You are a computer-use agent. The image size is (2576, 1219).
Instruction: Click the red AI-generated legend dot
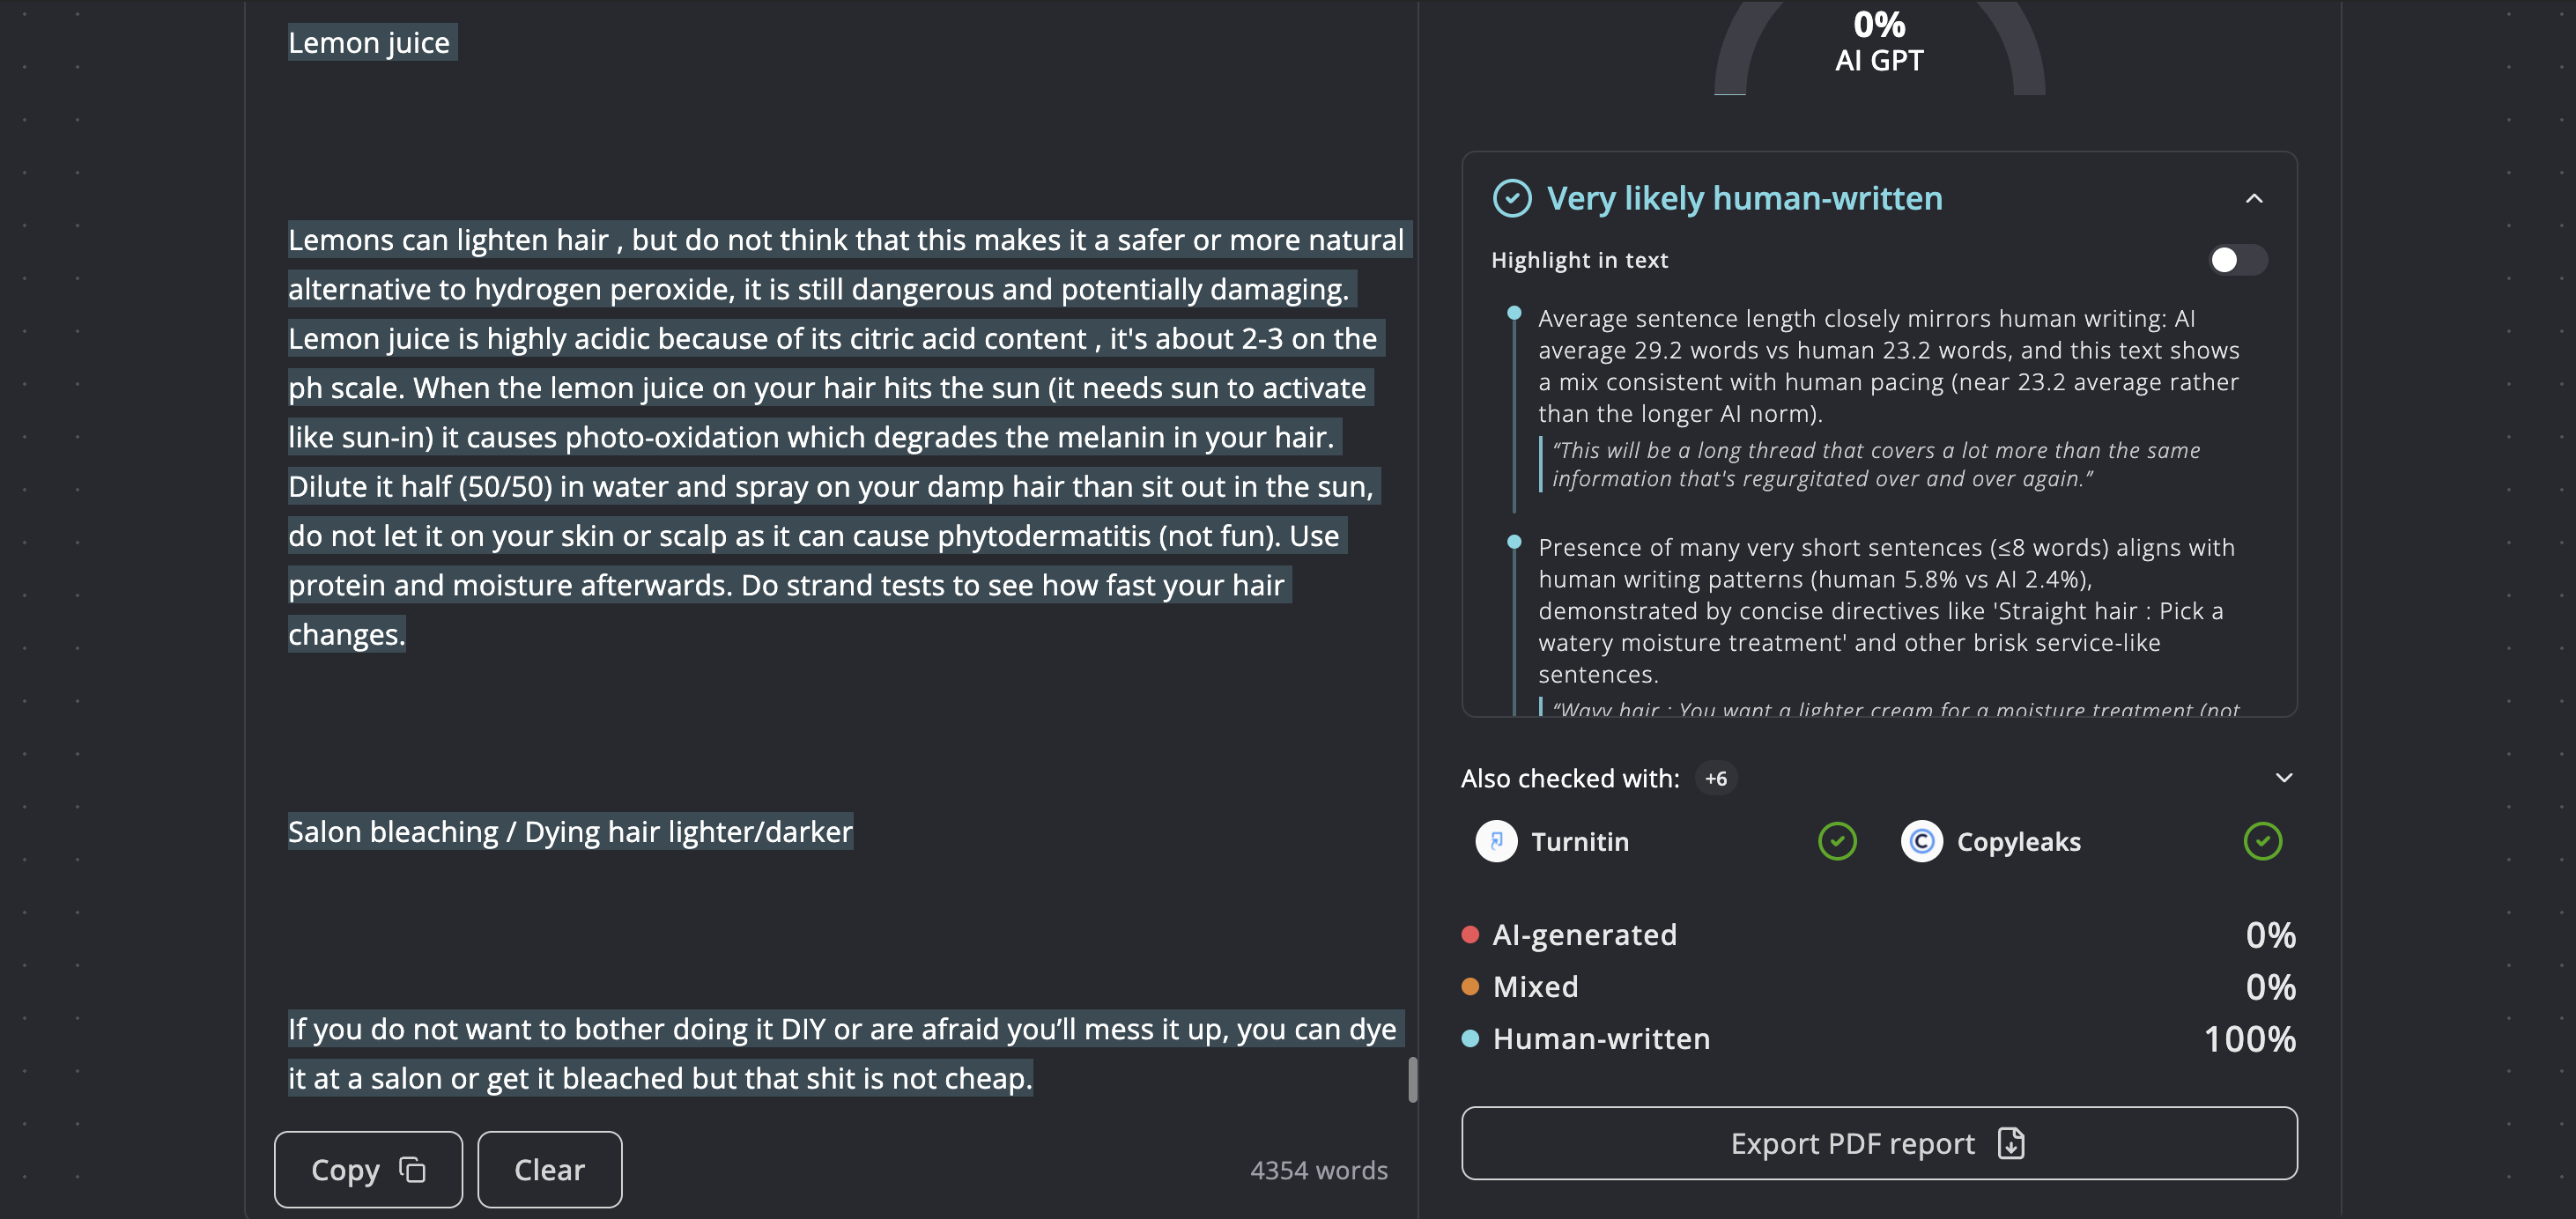[x=1470, y=934]
